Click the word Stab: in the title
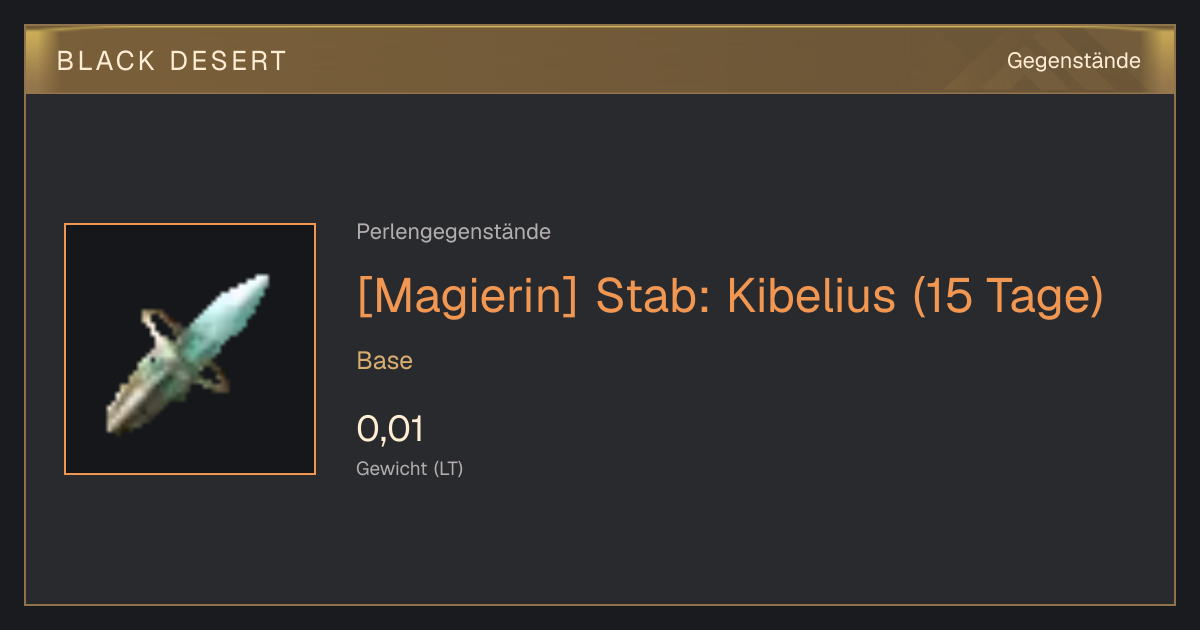 coord(654,296)
